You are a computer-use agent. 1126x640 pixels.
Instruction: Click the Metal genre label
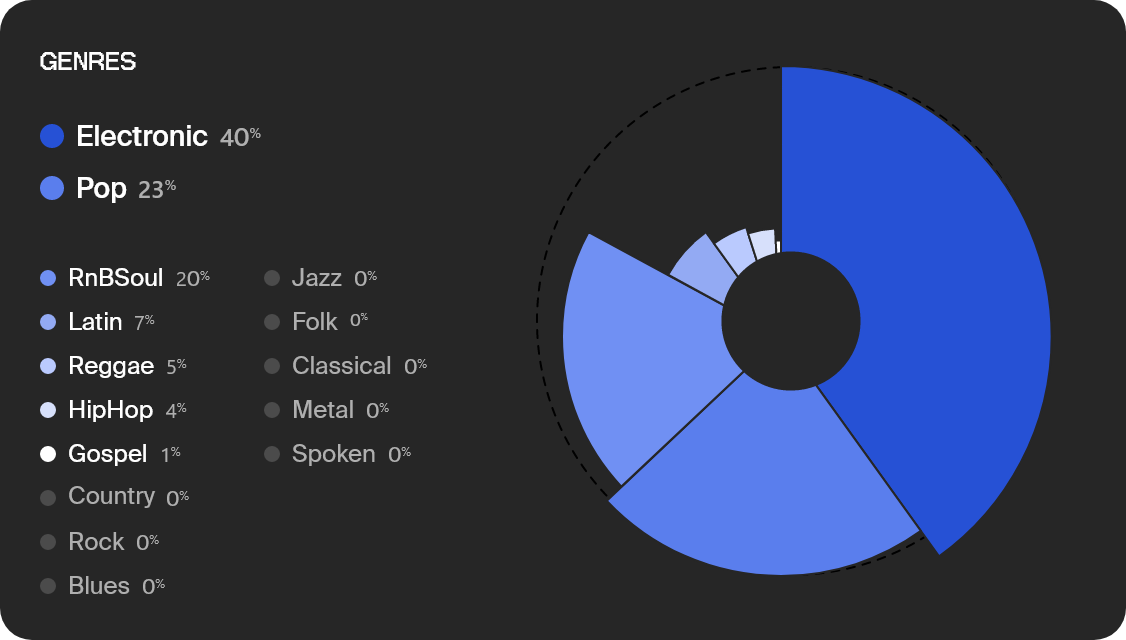click(322, 409)
